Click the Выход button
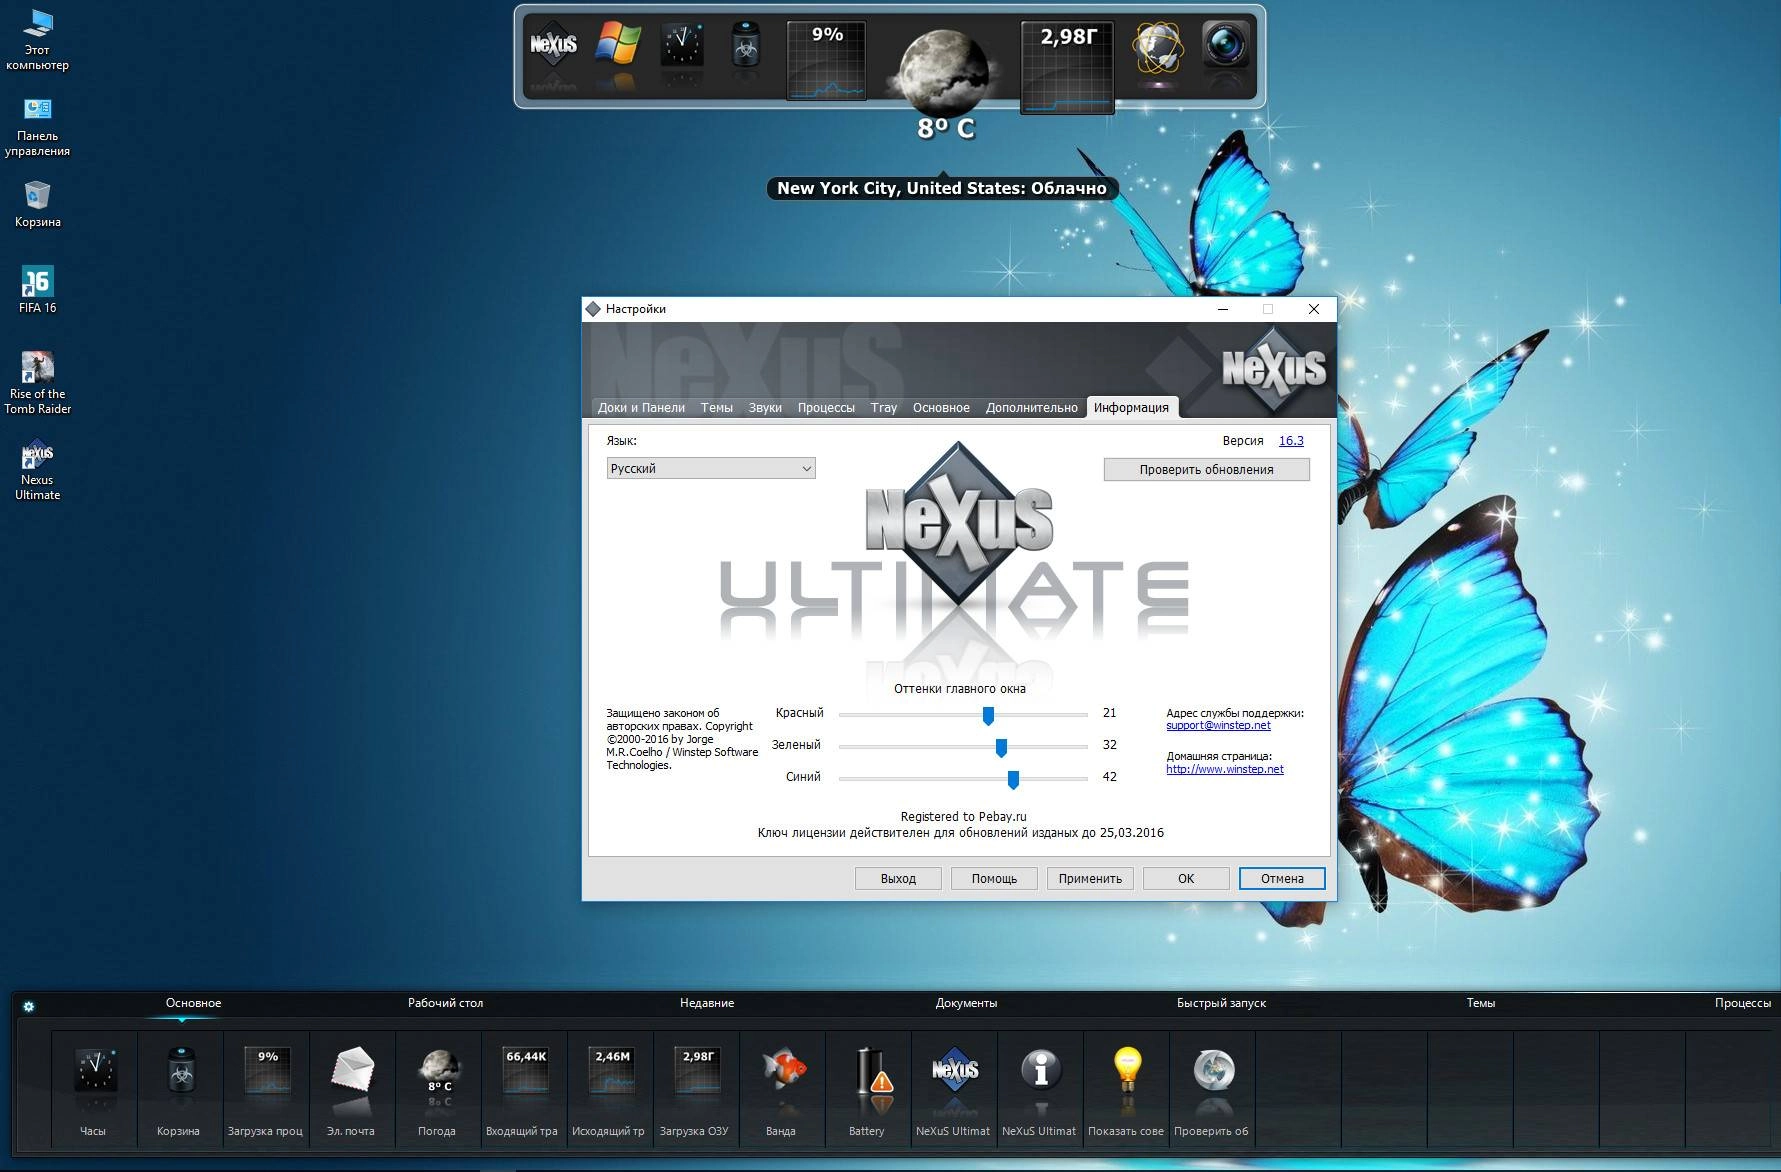The image size is (1781, 1172). coord(898,878)
